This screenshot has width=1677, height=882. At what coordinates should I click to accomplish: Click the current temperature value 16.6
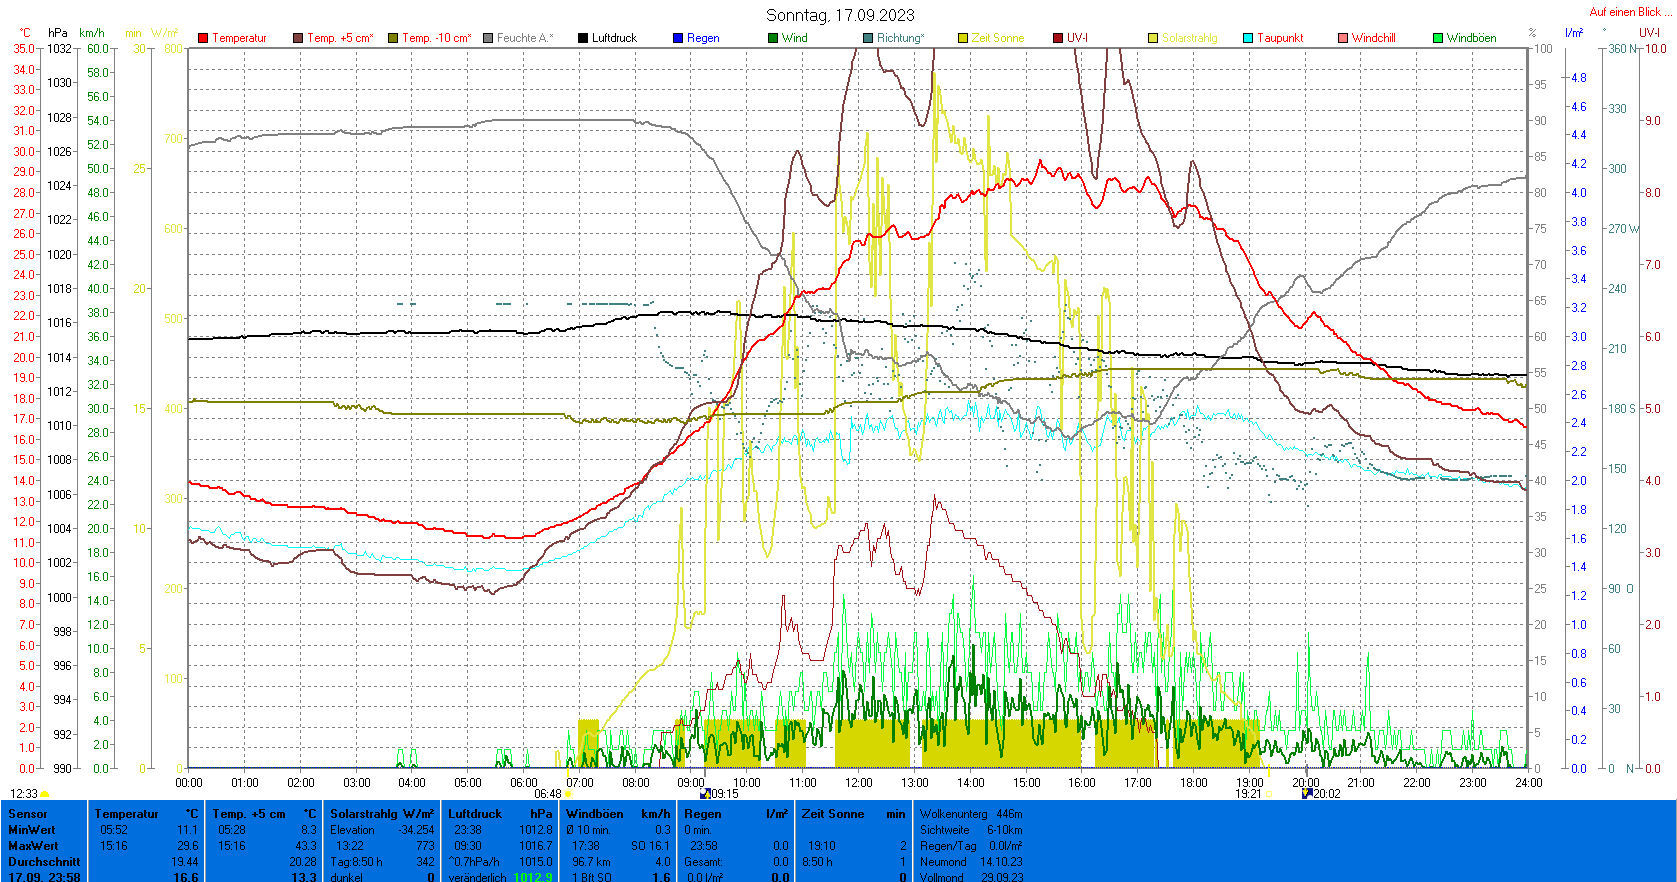coord(186,877)
